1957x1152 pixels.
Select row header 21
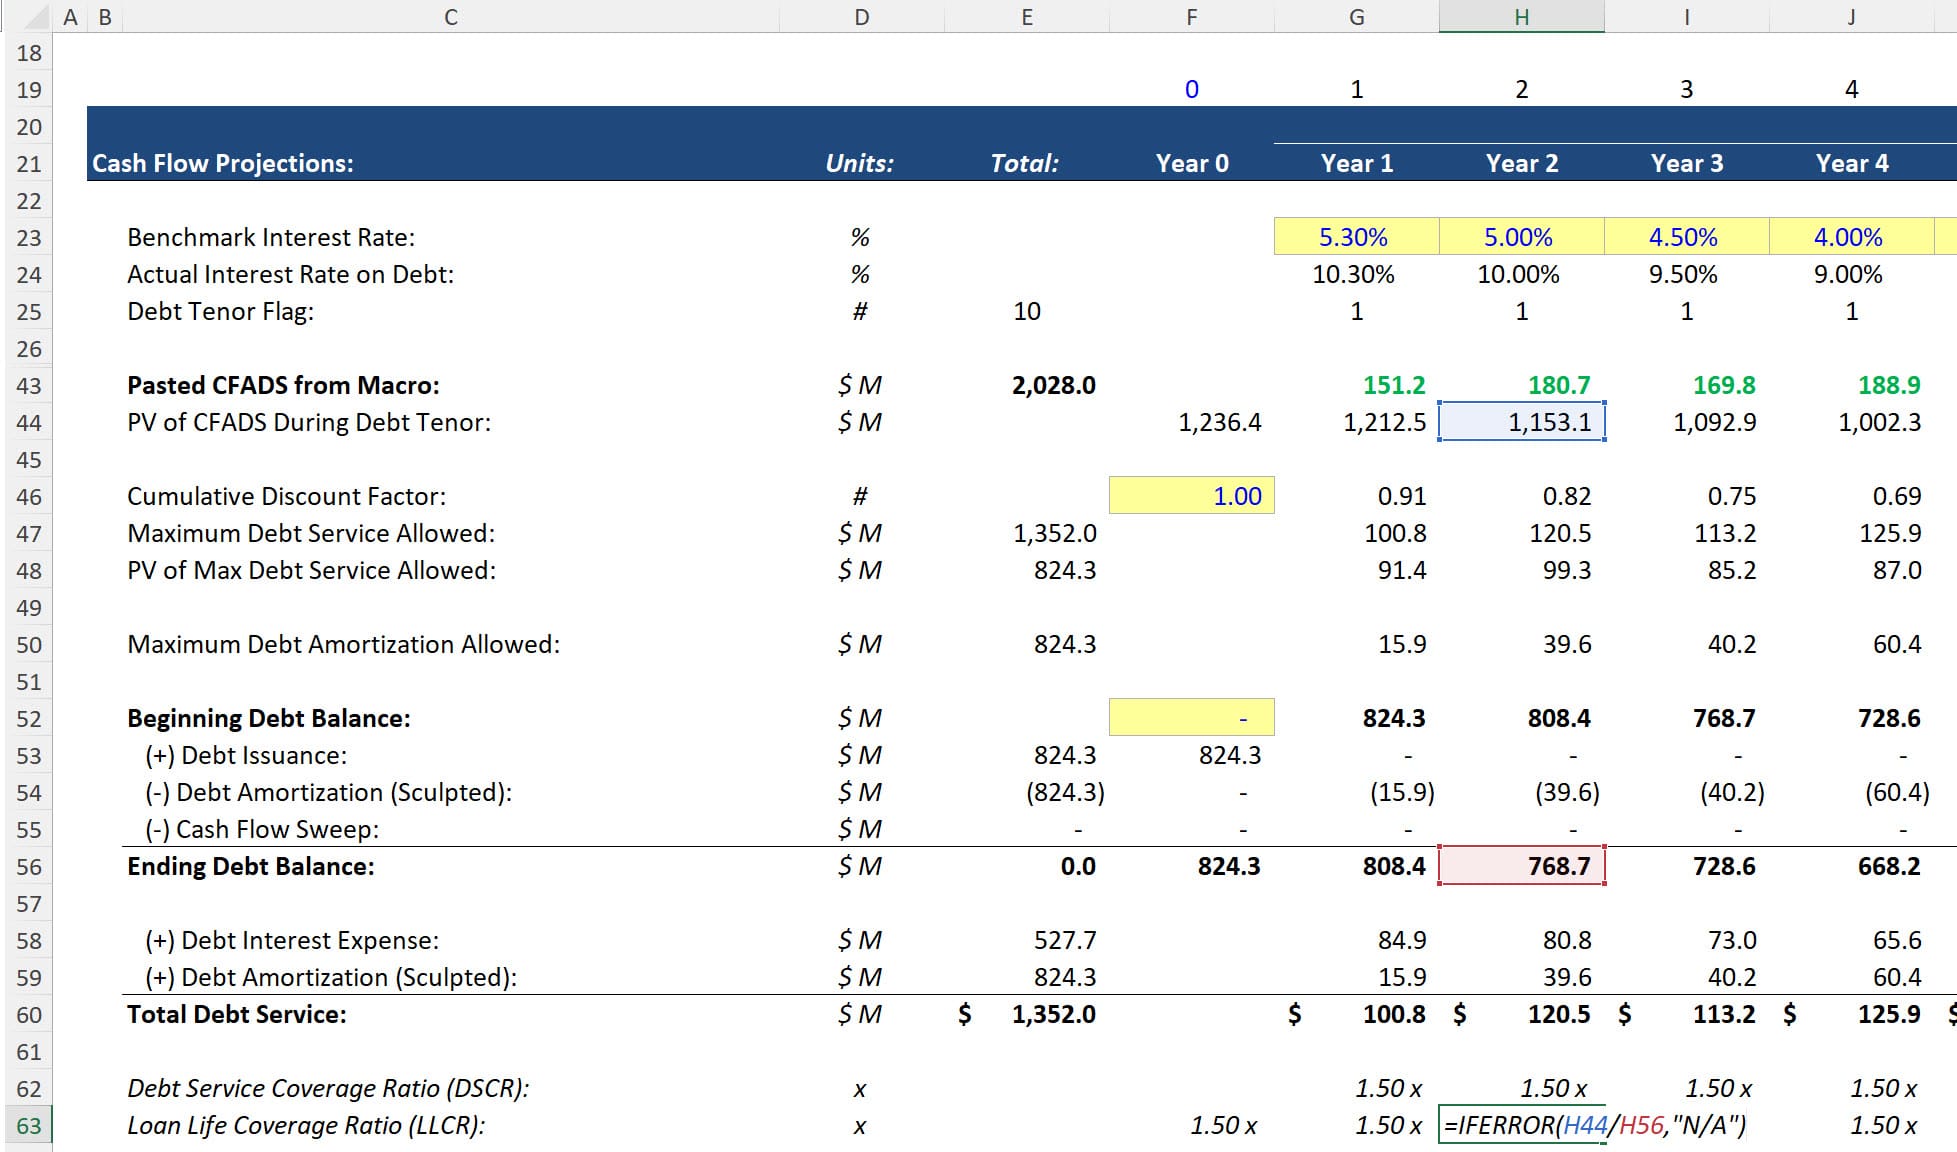[30, 163]
